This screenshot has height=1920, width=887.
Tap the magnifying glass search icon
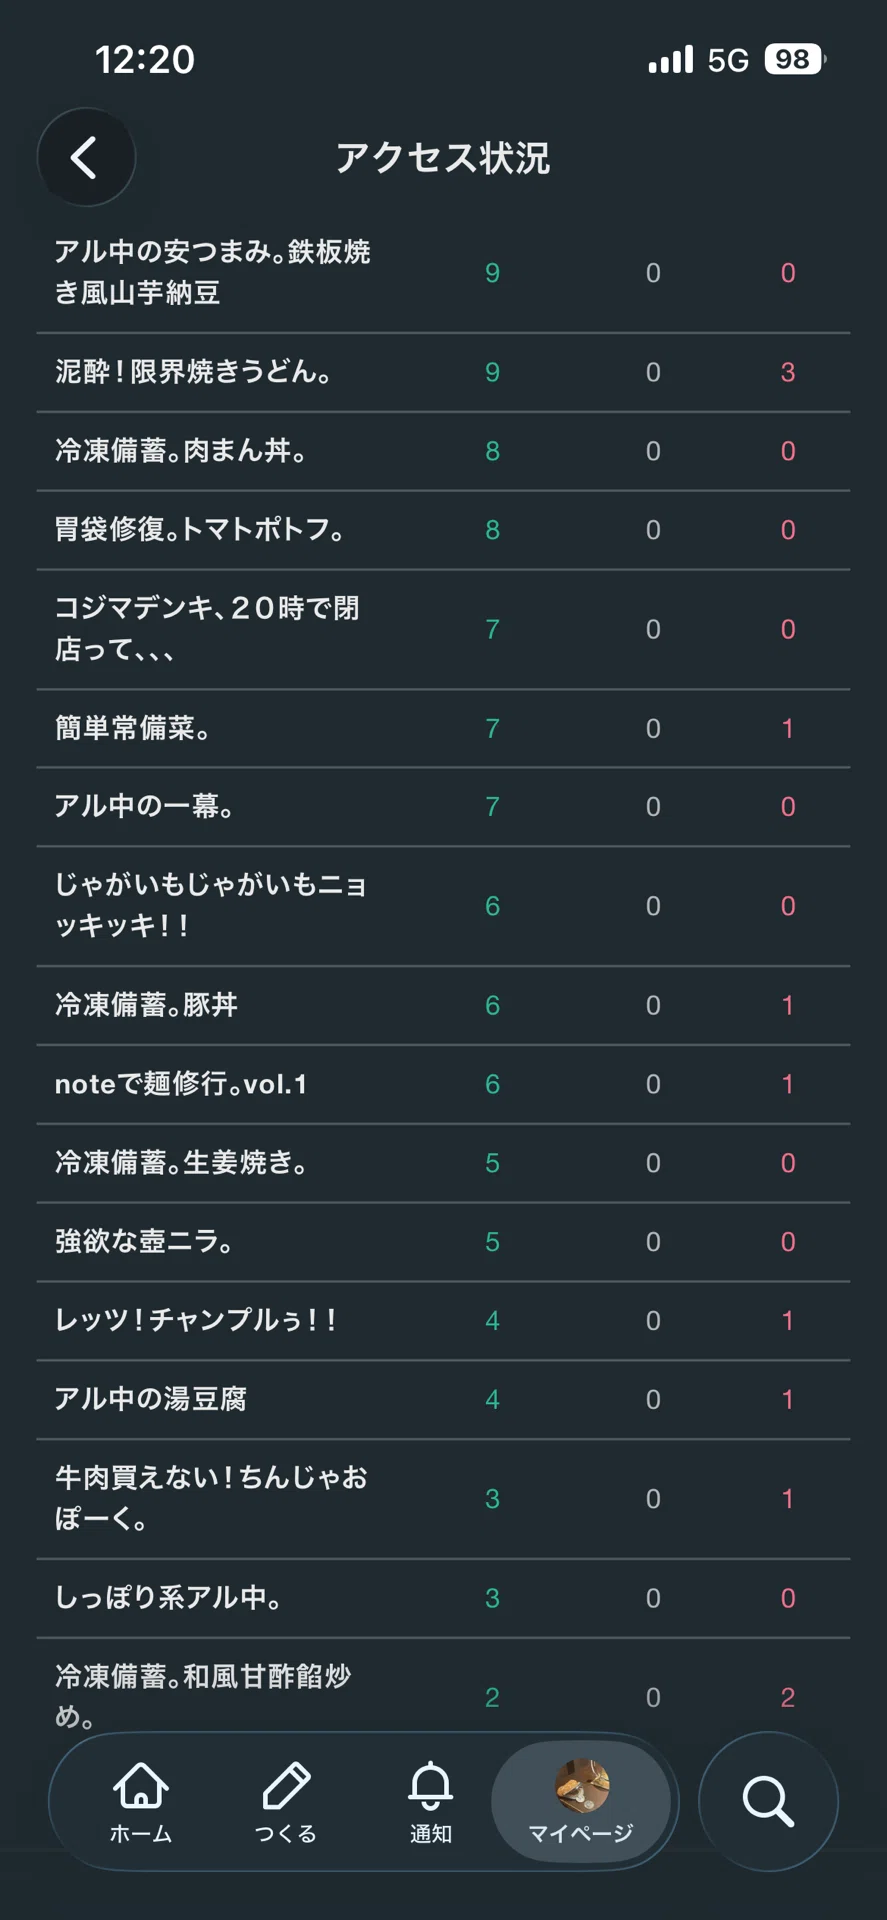pos(768,1802)
